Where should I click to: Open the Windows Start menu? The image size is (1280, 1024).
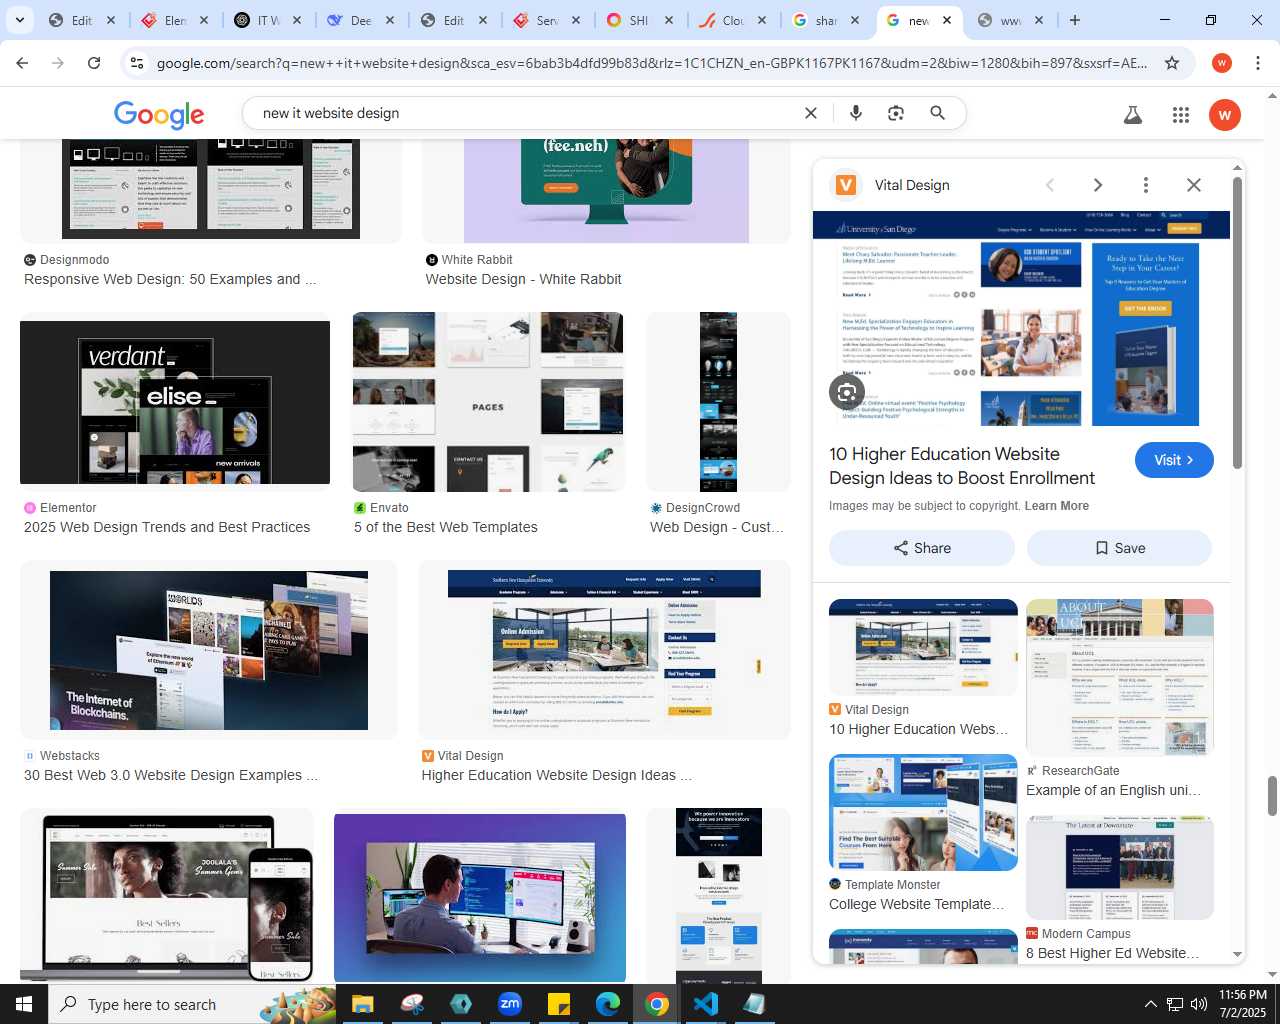point(24,1004)
